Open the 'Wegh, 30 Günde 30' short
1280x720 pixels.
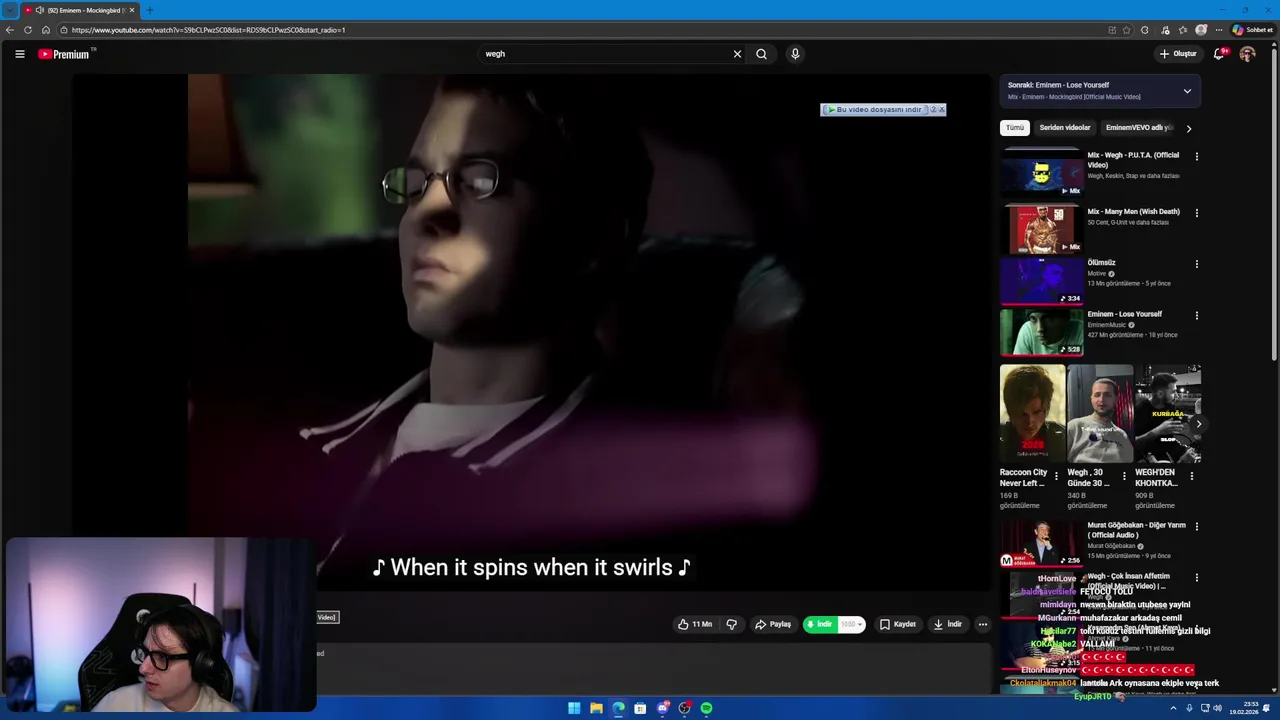[1100, 414]
